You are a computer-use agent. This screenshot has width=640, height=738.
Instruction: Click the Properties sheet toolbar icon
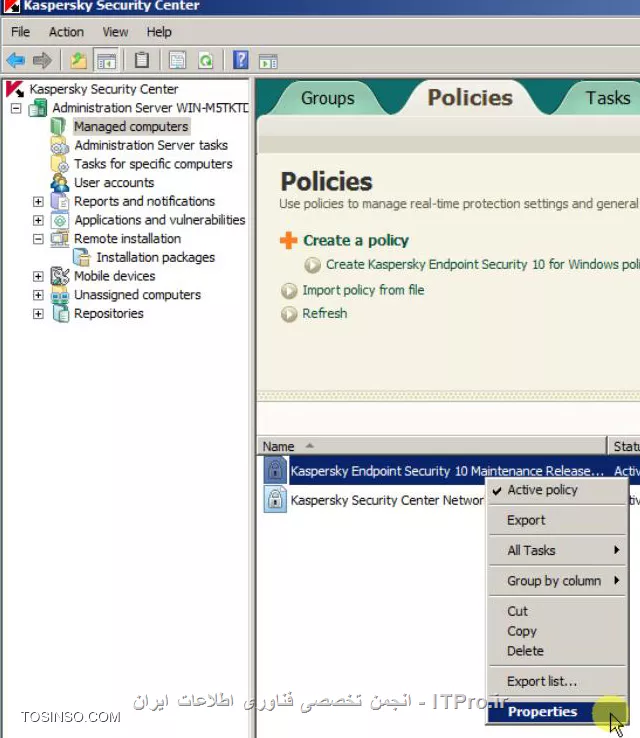click(177, 60)
